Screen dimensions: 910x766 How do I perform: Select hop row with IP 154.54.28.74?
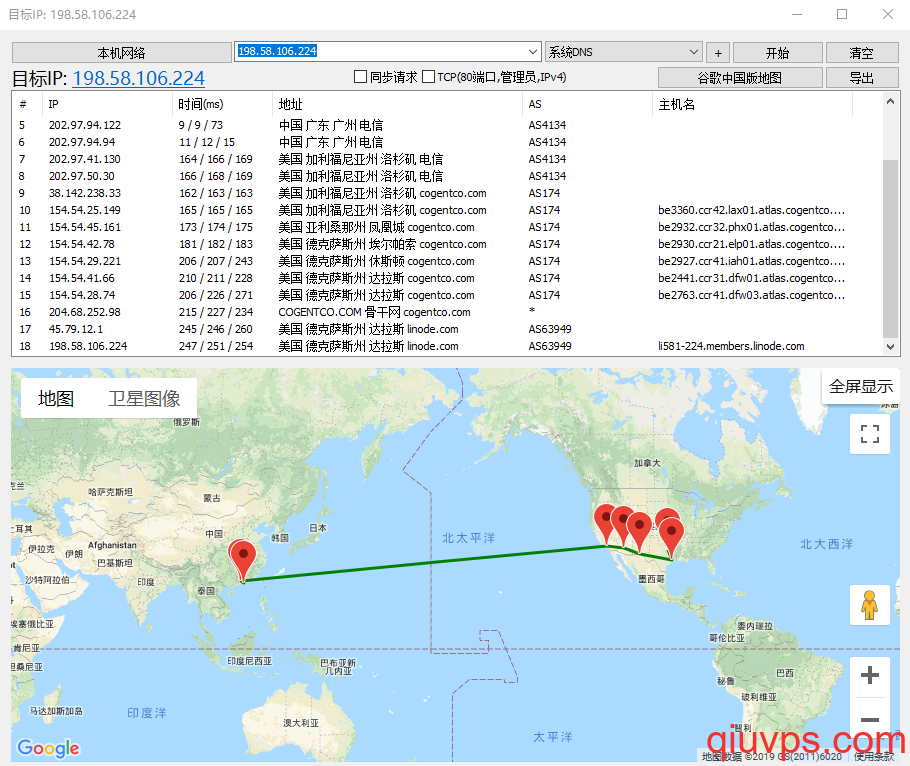pyautogui.click(x=447, y=295)
